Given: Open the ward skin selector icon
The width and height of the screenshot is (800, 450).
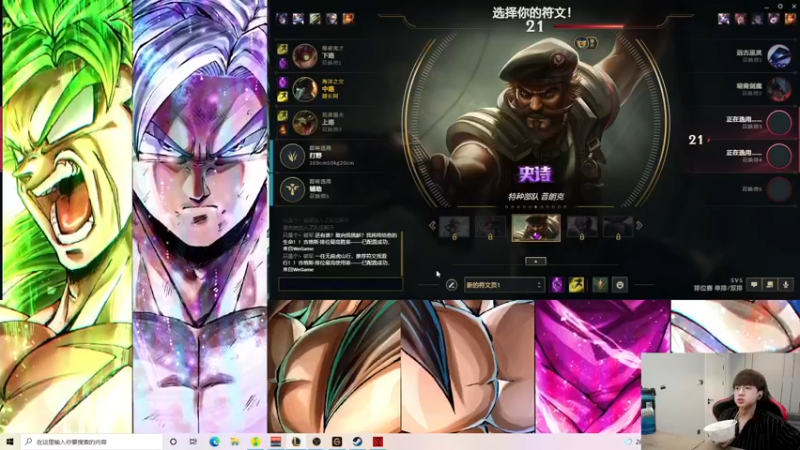Looking at the screenshot, I should click(600, 285).
